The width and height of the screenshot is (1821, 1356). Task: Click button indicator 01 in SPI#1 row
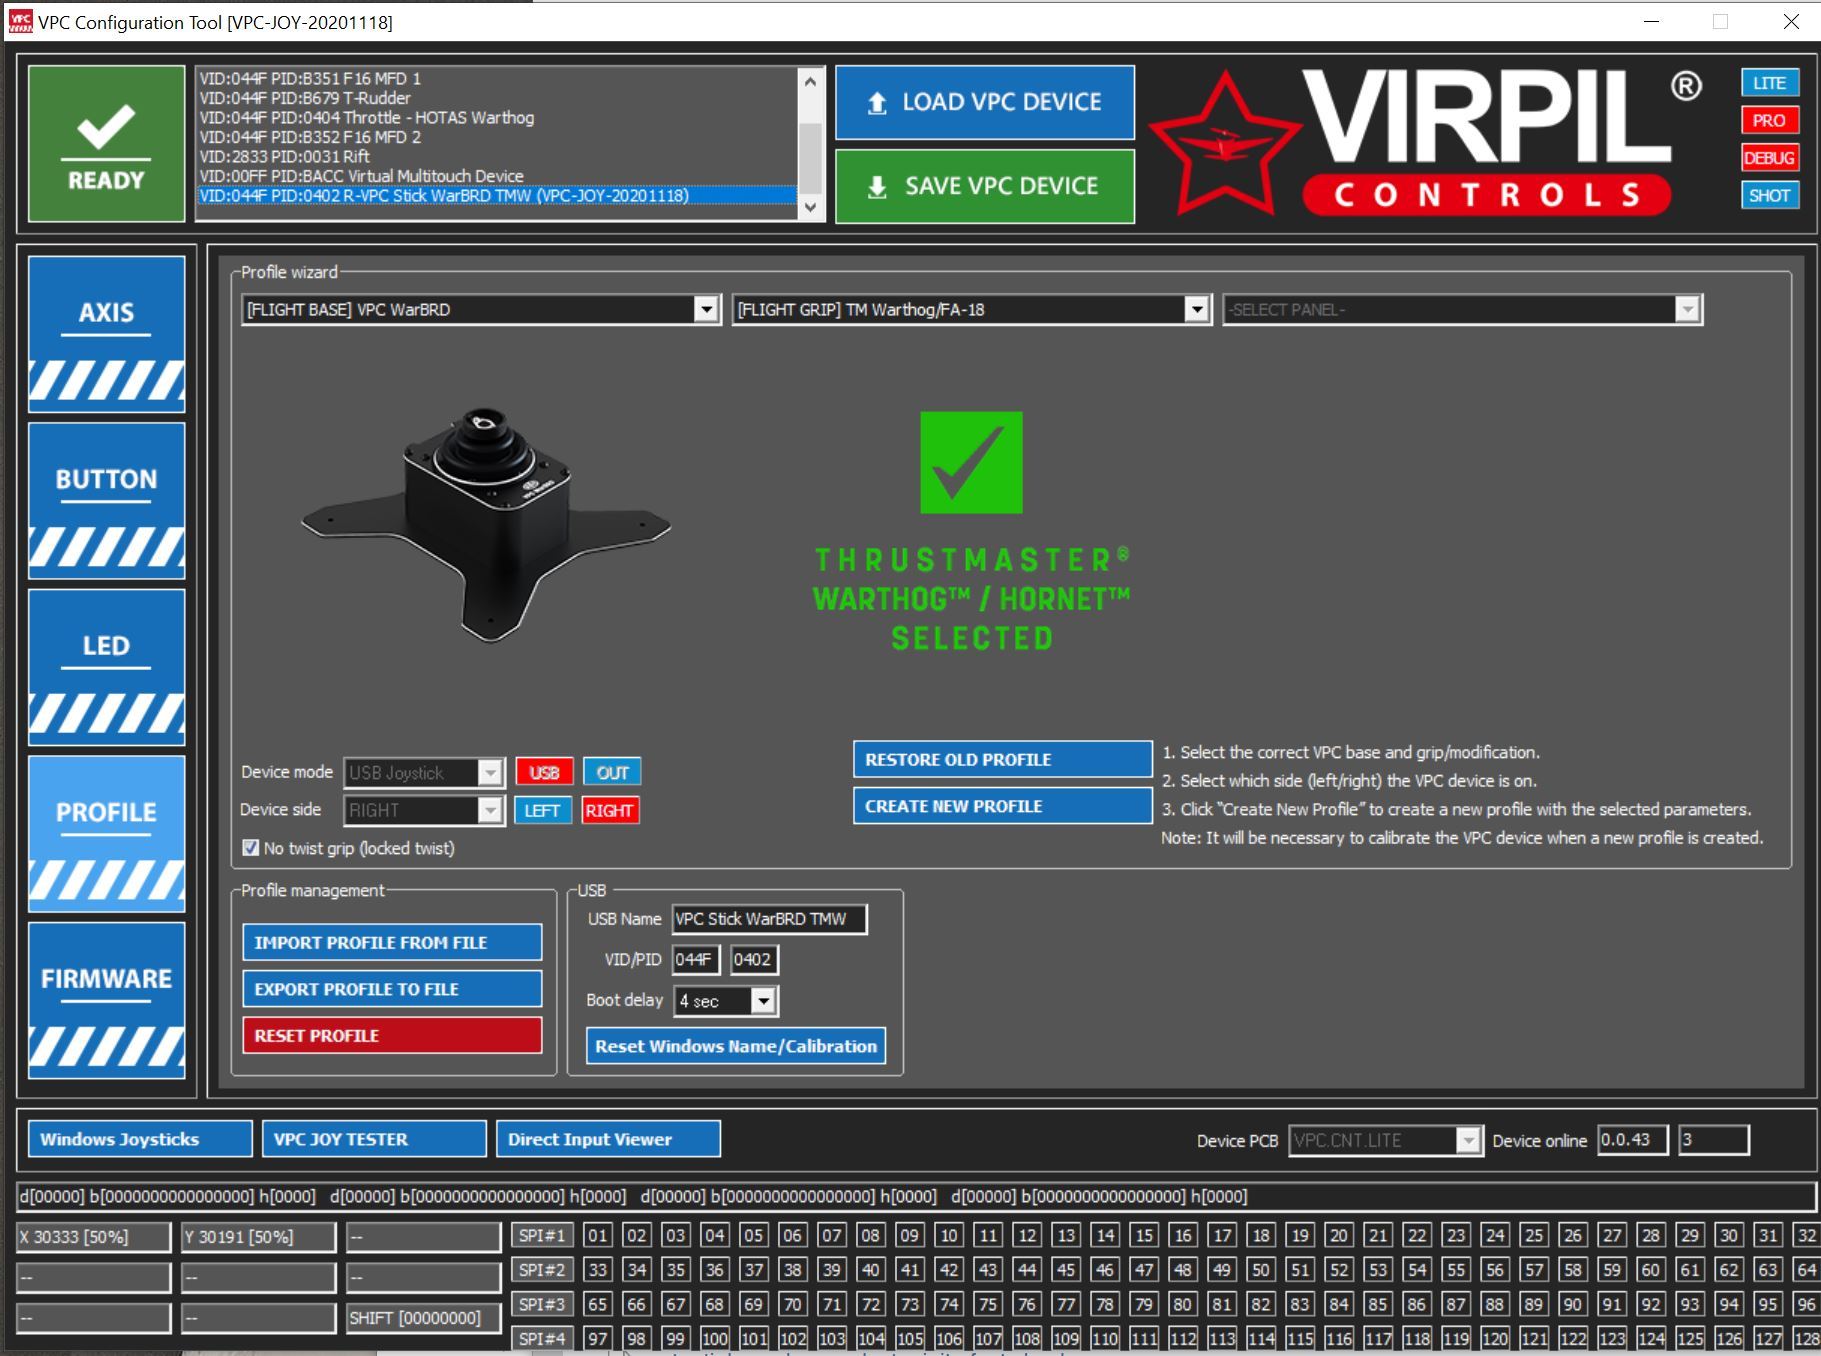point(597,1236)
